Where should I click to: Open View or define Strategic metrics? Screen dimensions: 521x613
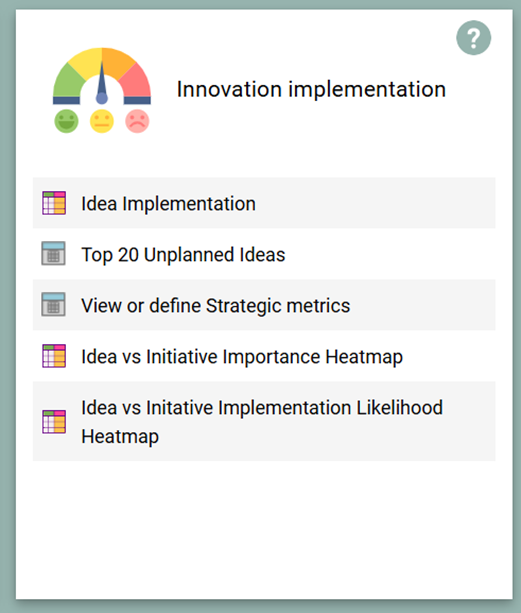216,306
